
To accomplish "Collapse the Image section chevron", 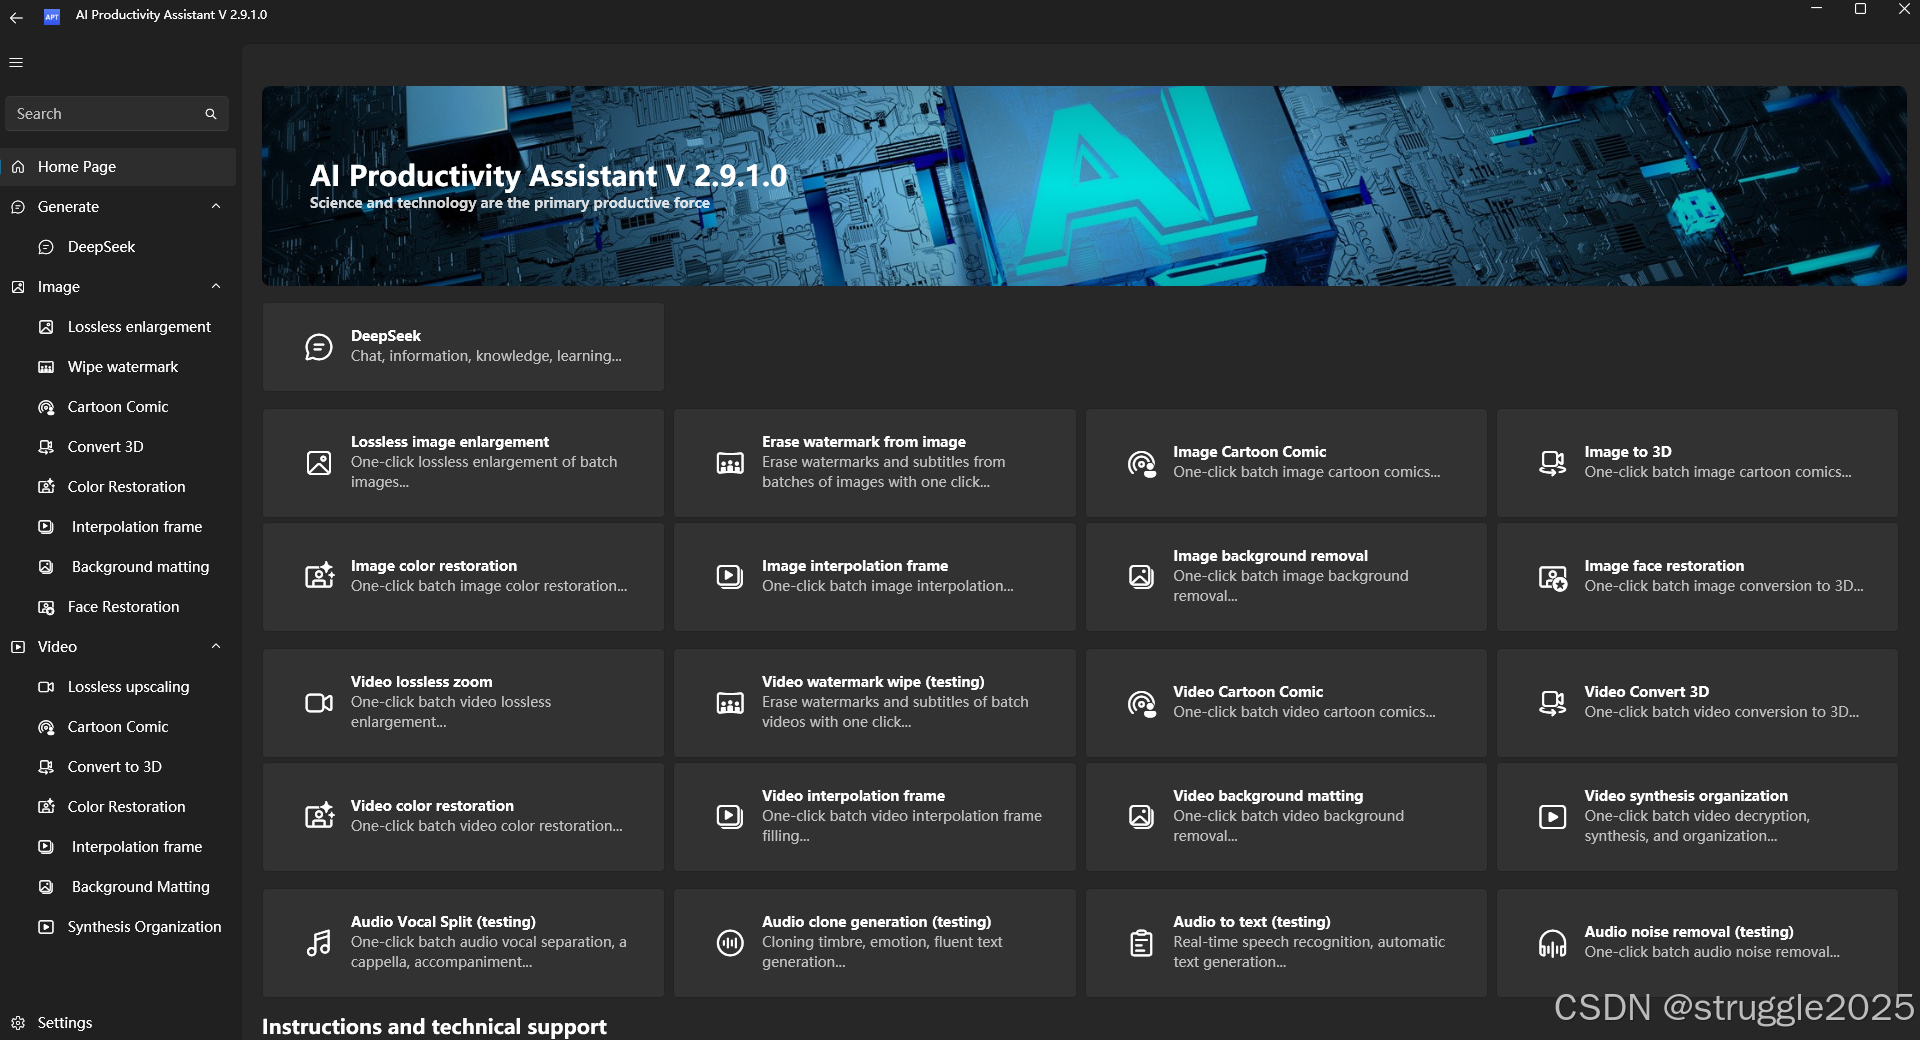I will (216, 287).
